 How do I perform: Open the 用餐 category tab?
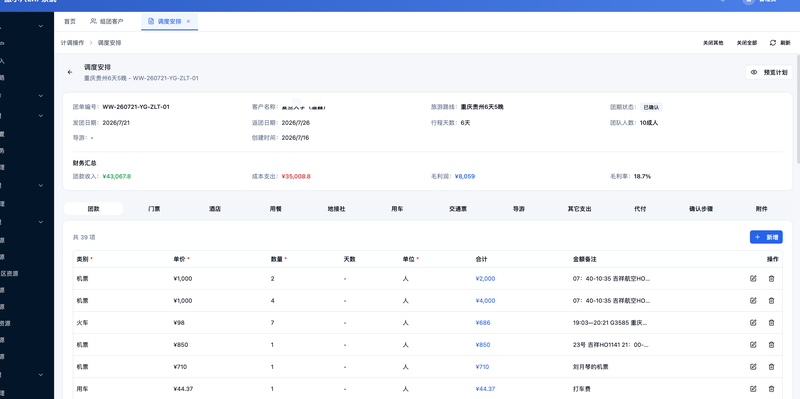[276, 209]
